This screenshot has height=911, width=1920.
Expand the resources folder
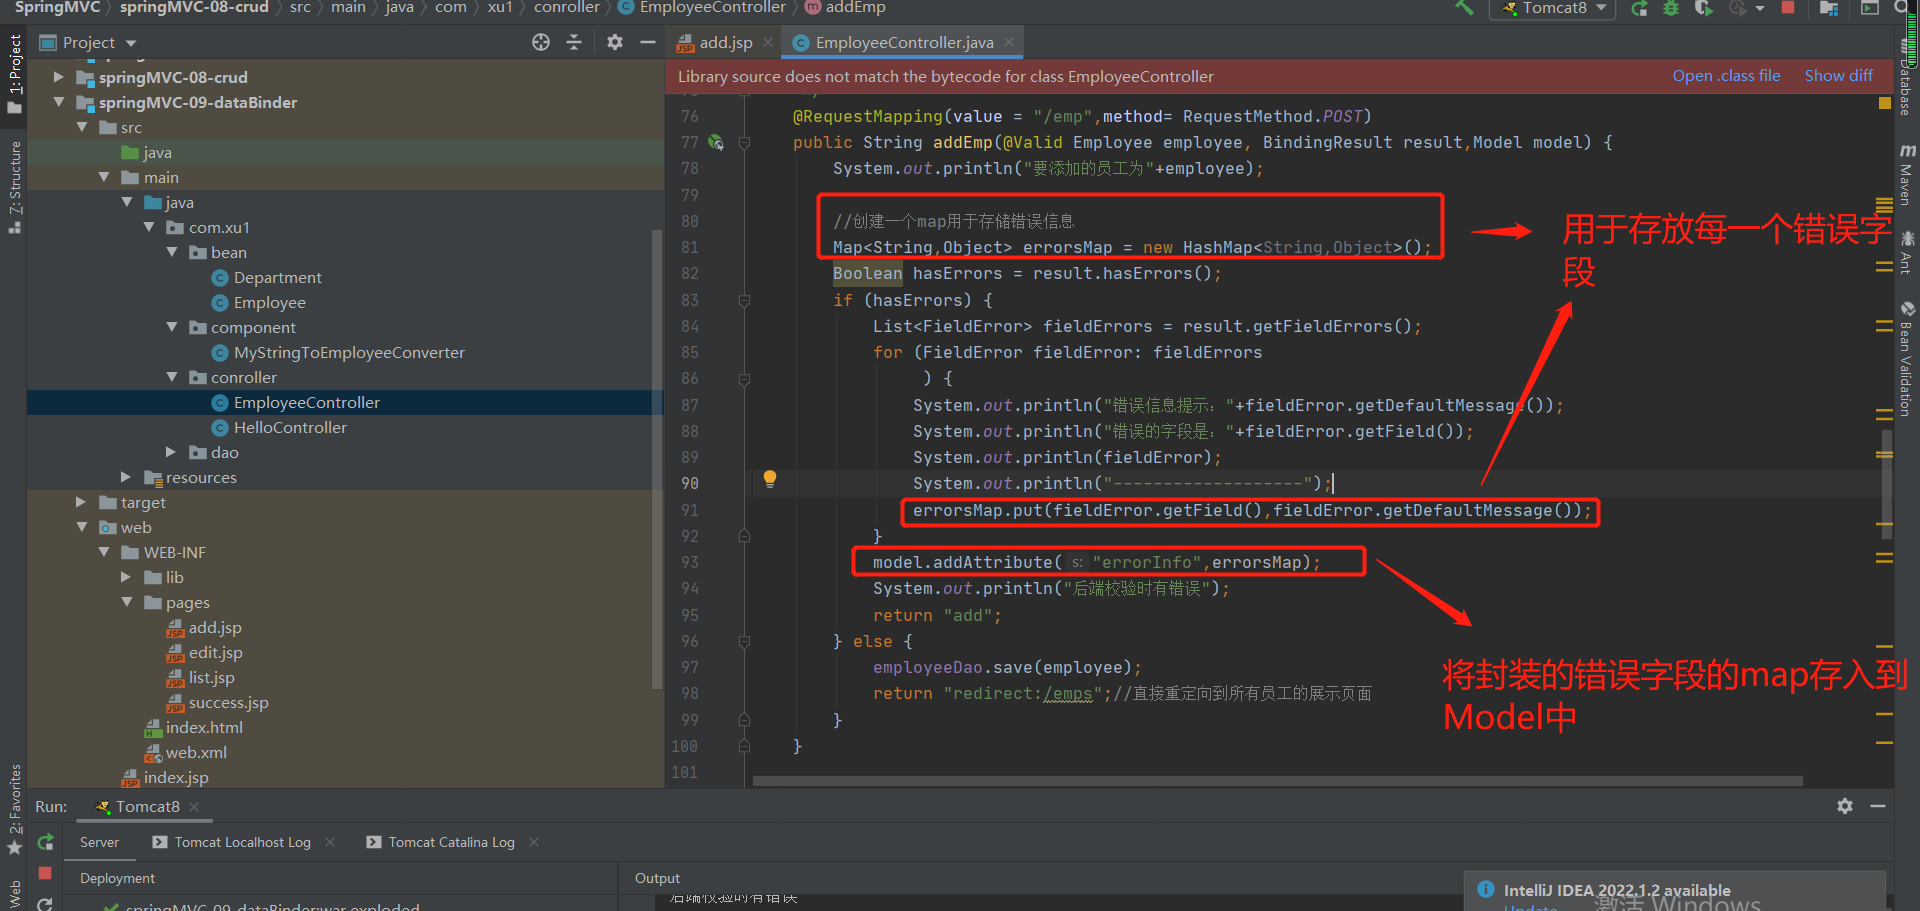pyautogui.click(x=125, y=477)
